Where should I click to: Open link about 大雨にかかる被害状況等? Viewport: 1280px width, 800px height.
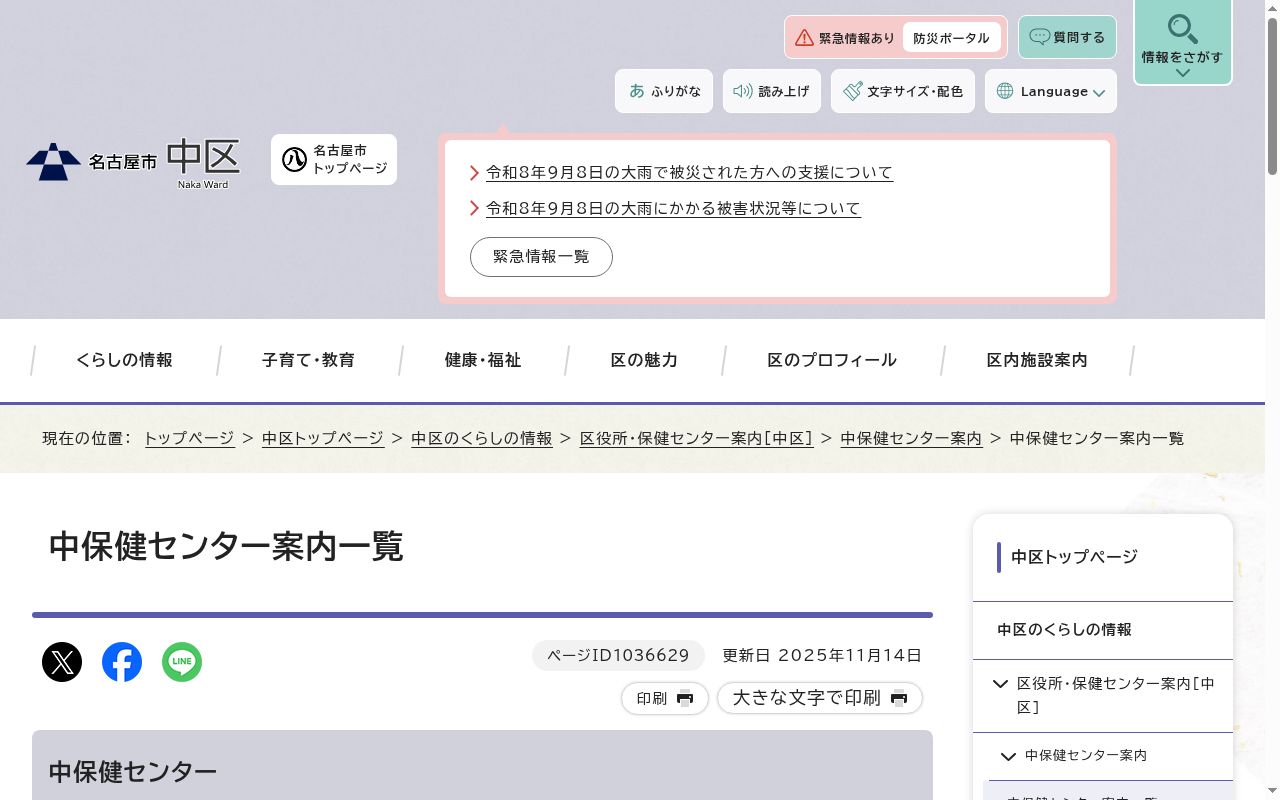coord(673,208)
